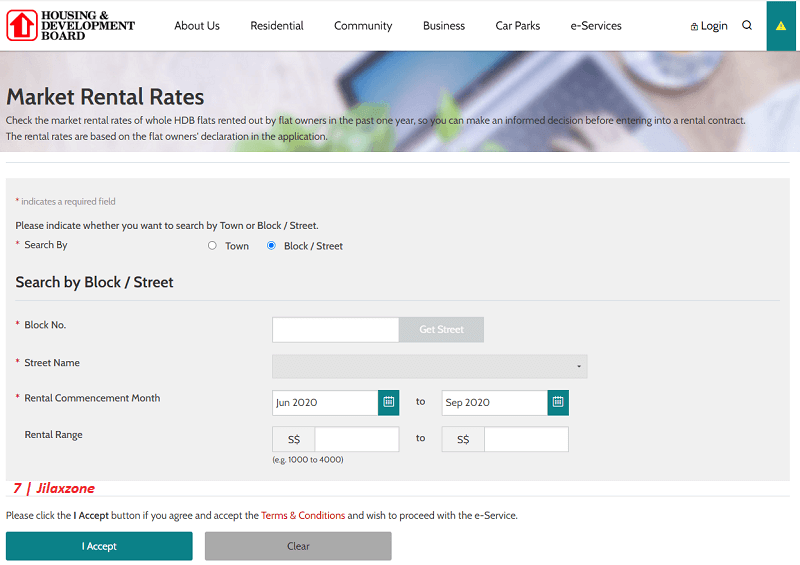Click the Housing & Development Board name text
Screen dimensions: 800x565
click(88, 26)
